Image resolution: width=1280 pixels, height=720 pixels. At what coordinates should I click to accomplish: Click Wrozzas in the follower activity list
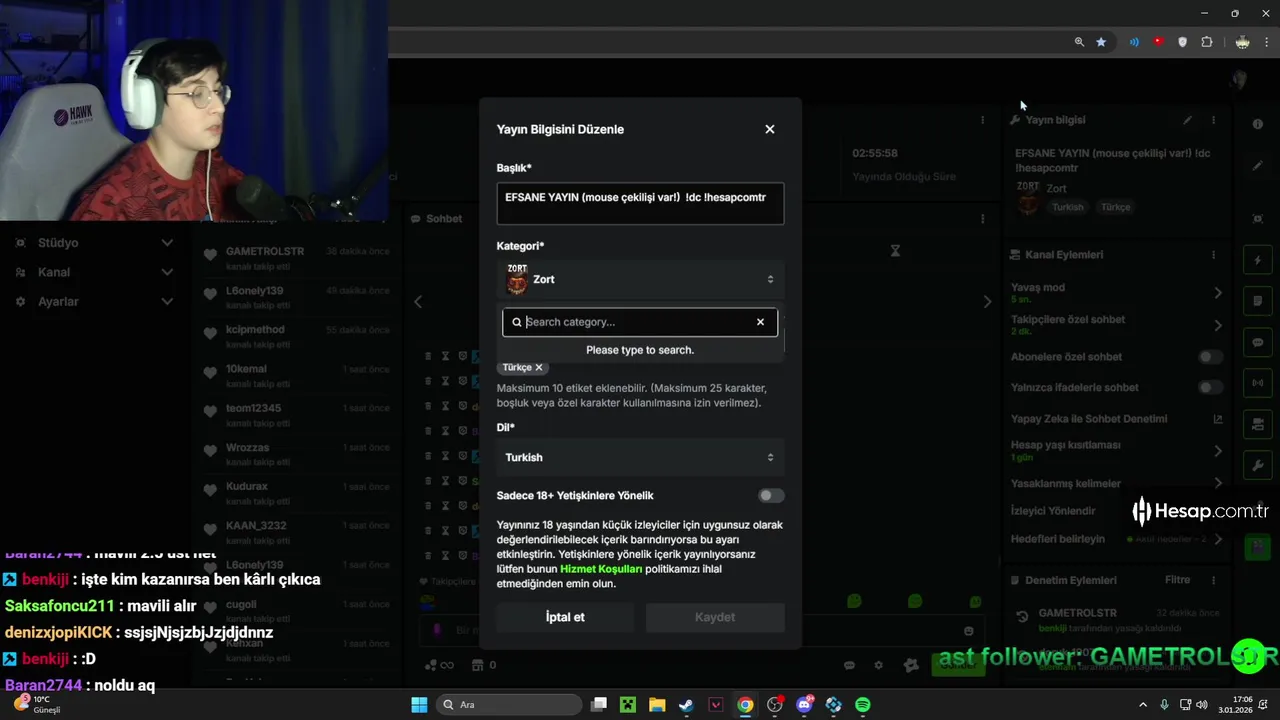tap(247, 447)
